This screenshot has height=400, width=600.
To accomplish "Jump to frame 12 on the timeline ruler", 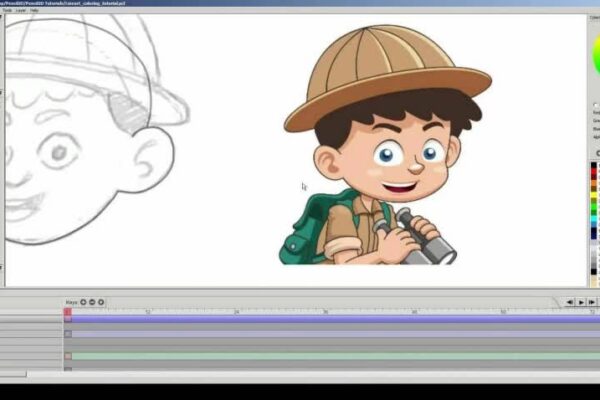I will (147, 312).
